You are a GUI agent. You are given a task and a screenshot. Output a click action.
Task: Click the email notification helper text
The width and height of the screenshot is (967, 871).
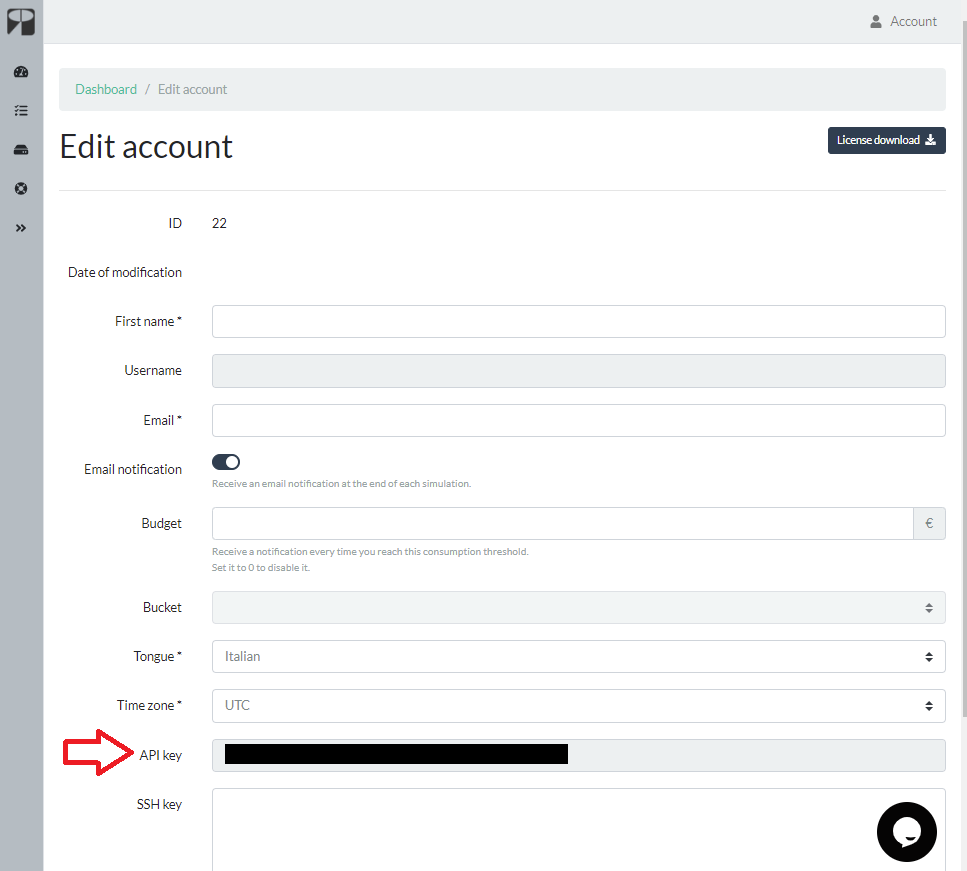(341, 484)
